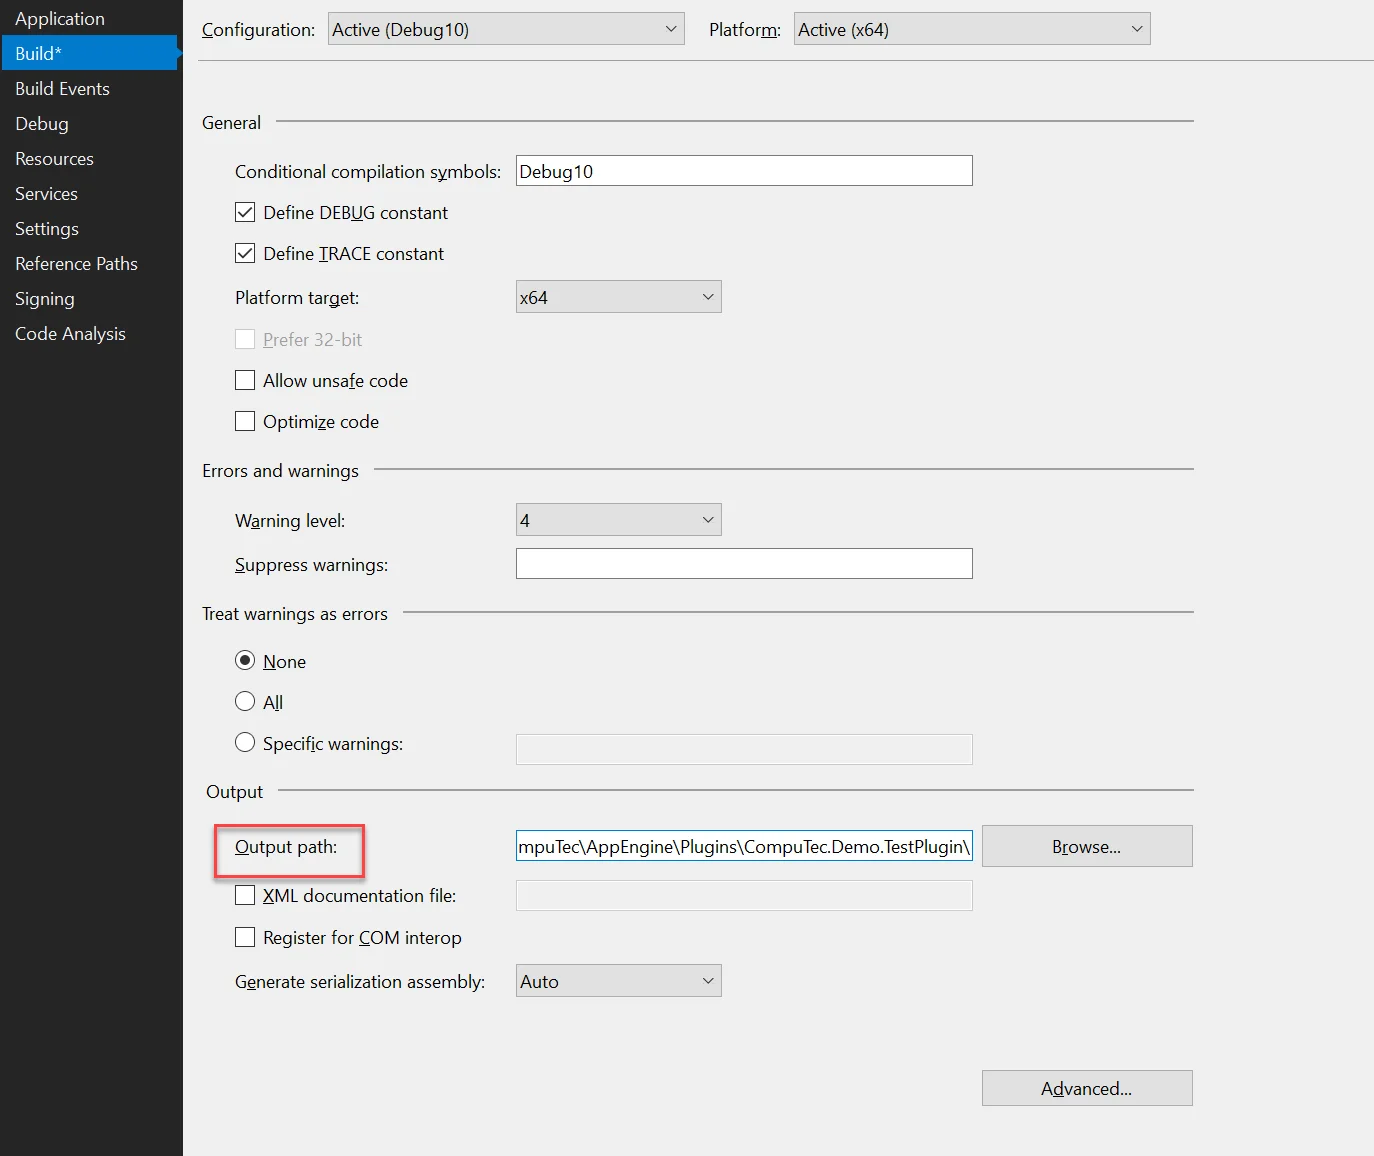Screen dimensions: 1374x1156
Task: Select the Code Analysis tab
Action: tap(70, 334)
